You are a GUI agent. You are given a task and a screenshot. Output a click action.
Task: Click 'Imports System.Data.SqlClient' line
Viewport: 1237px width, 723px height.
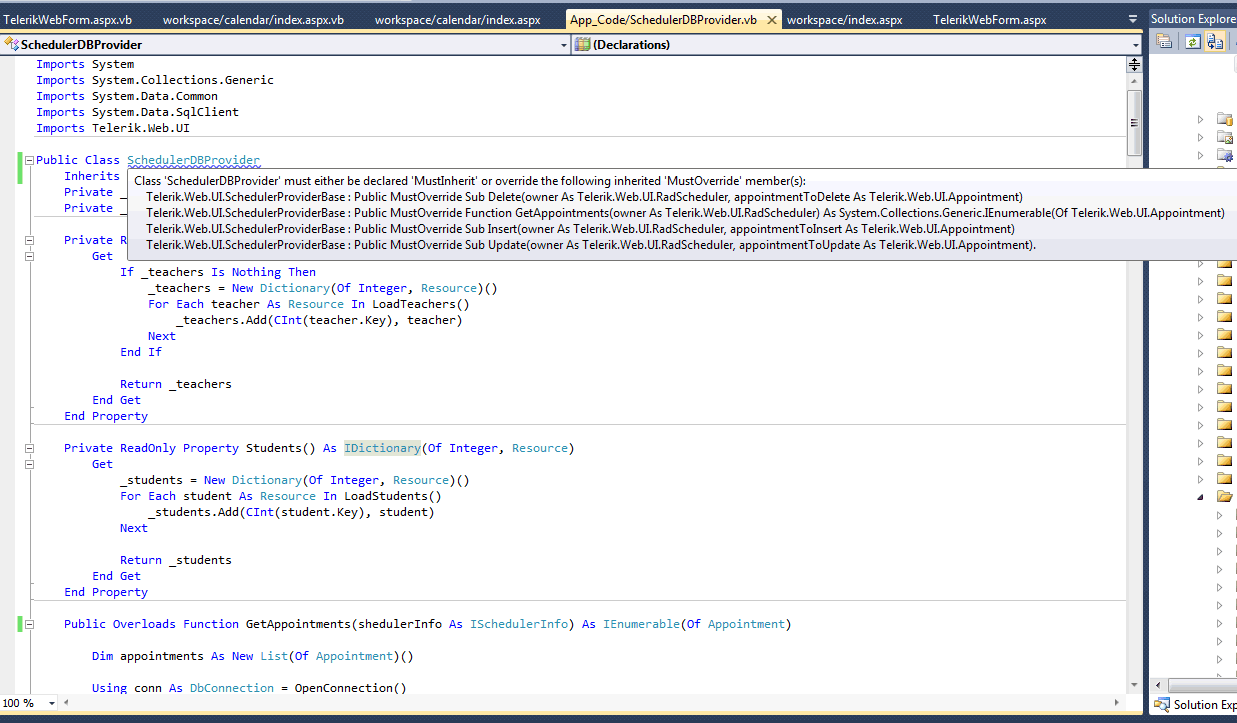click(x=137, y=112)
